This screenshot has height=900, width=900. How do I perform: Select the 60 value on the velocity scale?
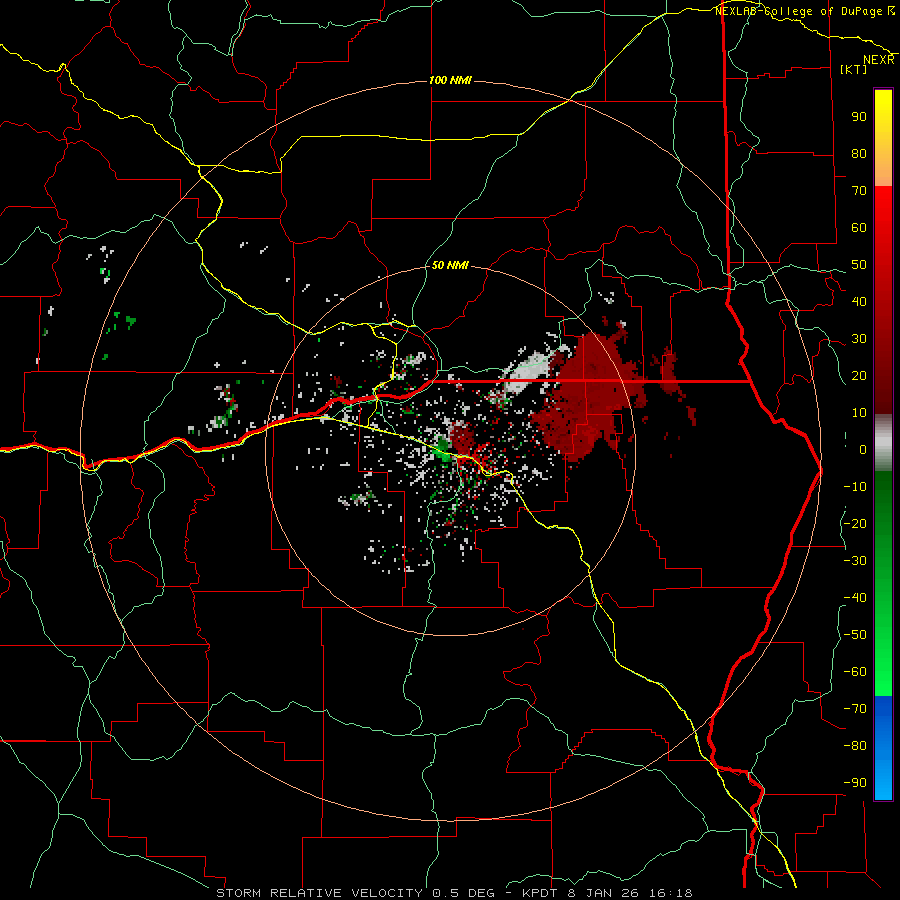pyautogui.click(x=859, y=228)
